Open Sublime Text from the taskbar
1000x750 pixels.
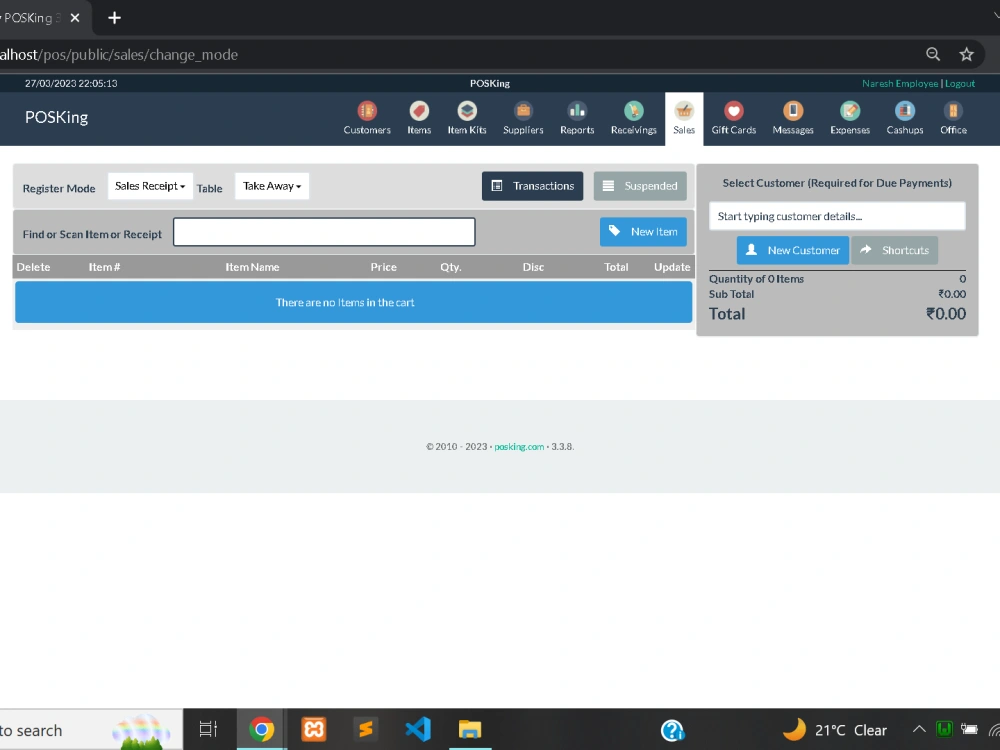click(x=366, y=729)
